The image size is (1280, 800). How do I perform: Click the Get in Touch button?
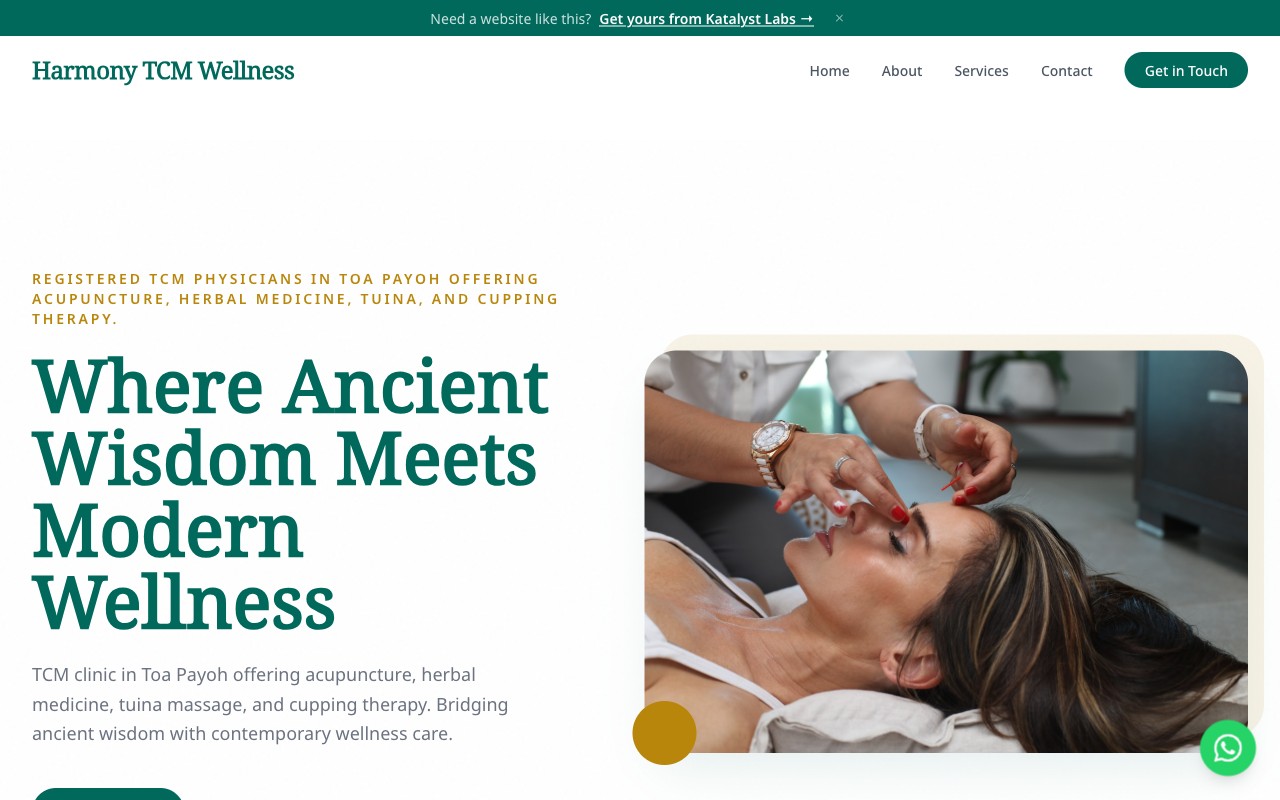[x=1185, y=70]
